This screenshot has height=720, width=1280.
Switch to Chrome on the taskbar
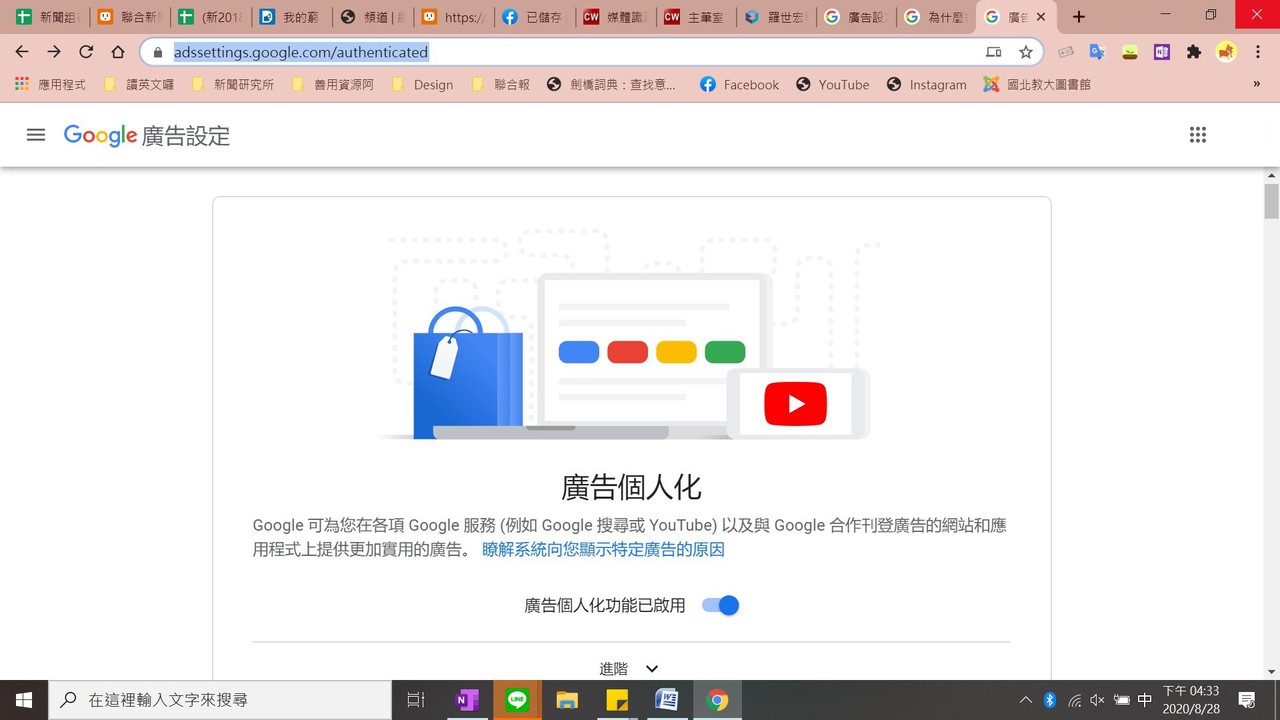coord(717,700)
